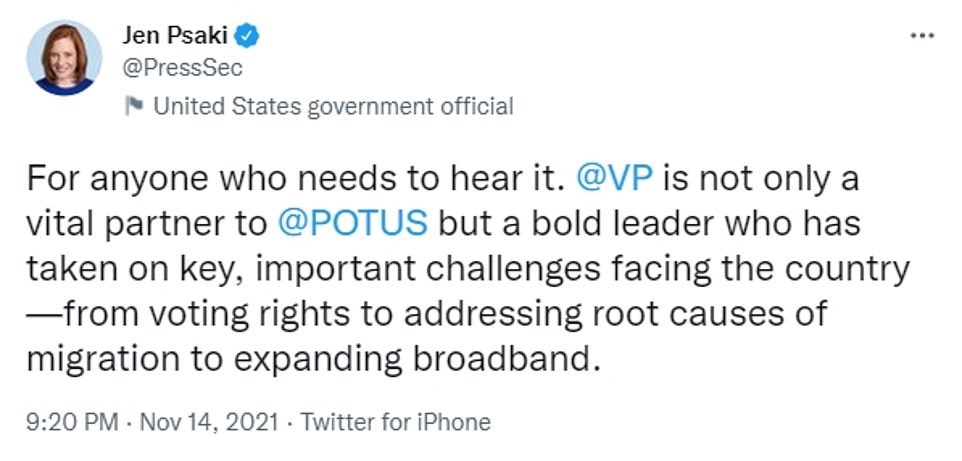Image resolution: width=962 pixels, height=461 pixels.
Task: Click the @PressSec handle
Action: [182, 68]
